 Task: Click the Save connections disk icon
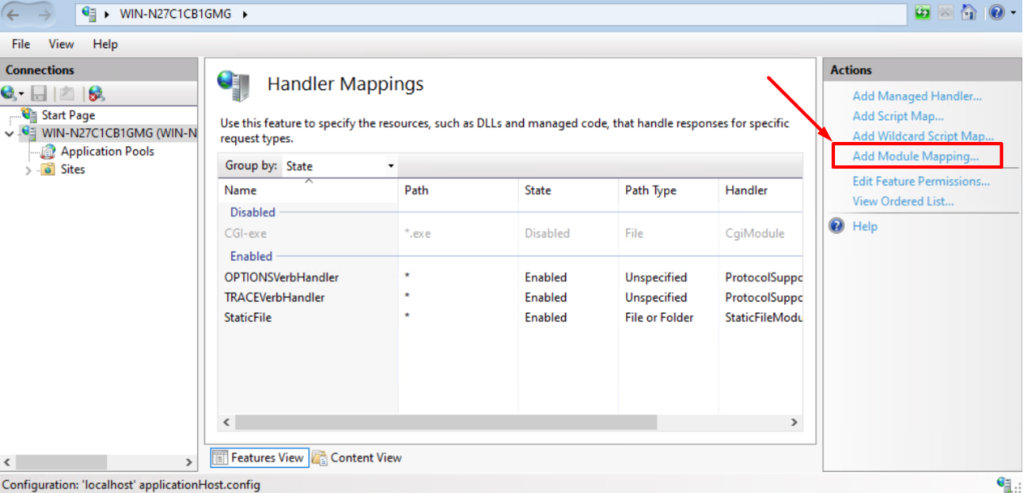point(39,93)
